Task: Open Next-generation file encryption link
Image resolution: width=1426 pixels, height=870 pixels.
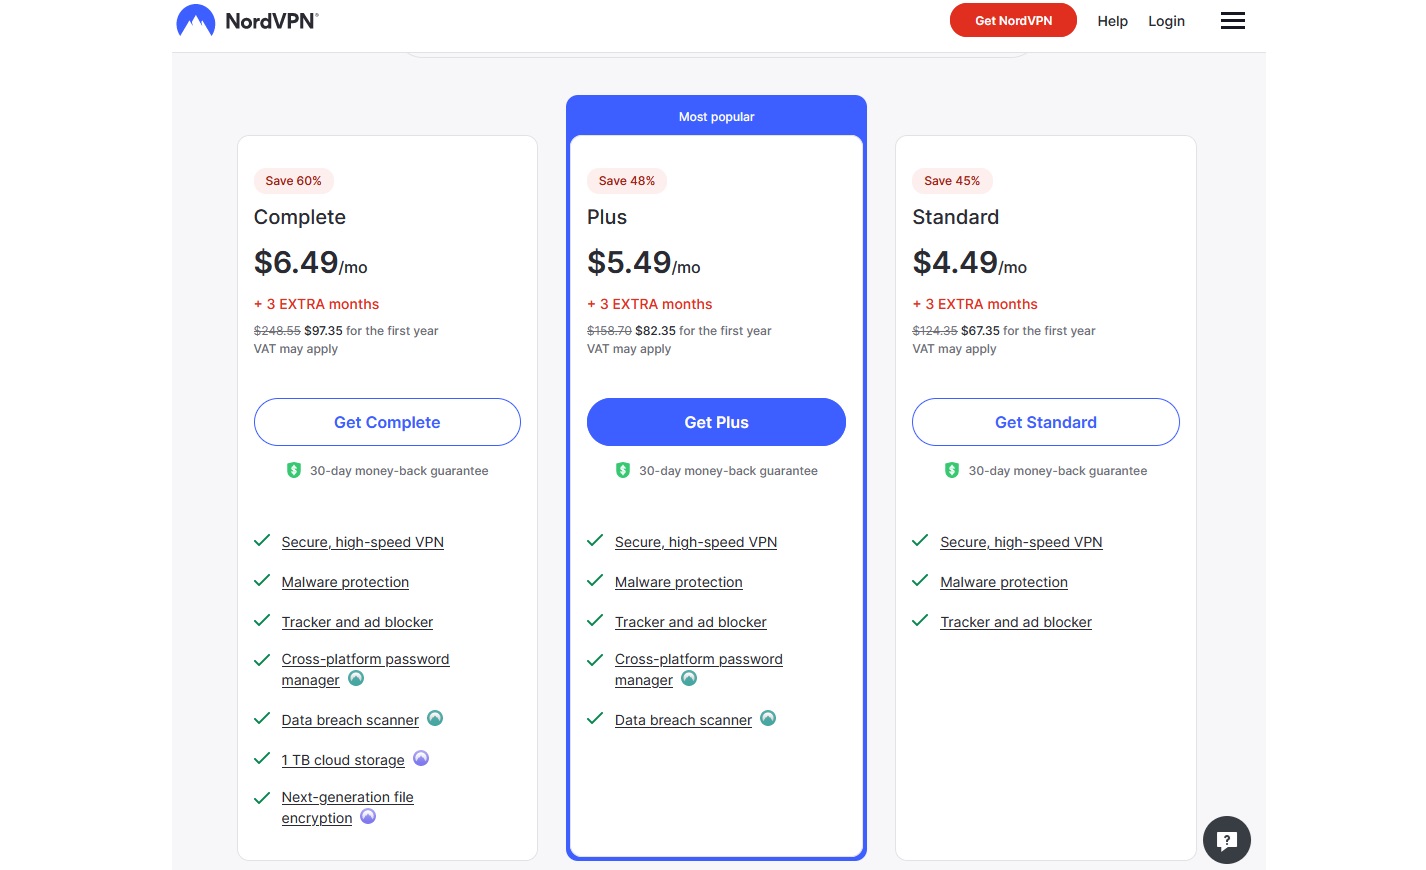Action: (347, 807)
